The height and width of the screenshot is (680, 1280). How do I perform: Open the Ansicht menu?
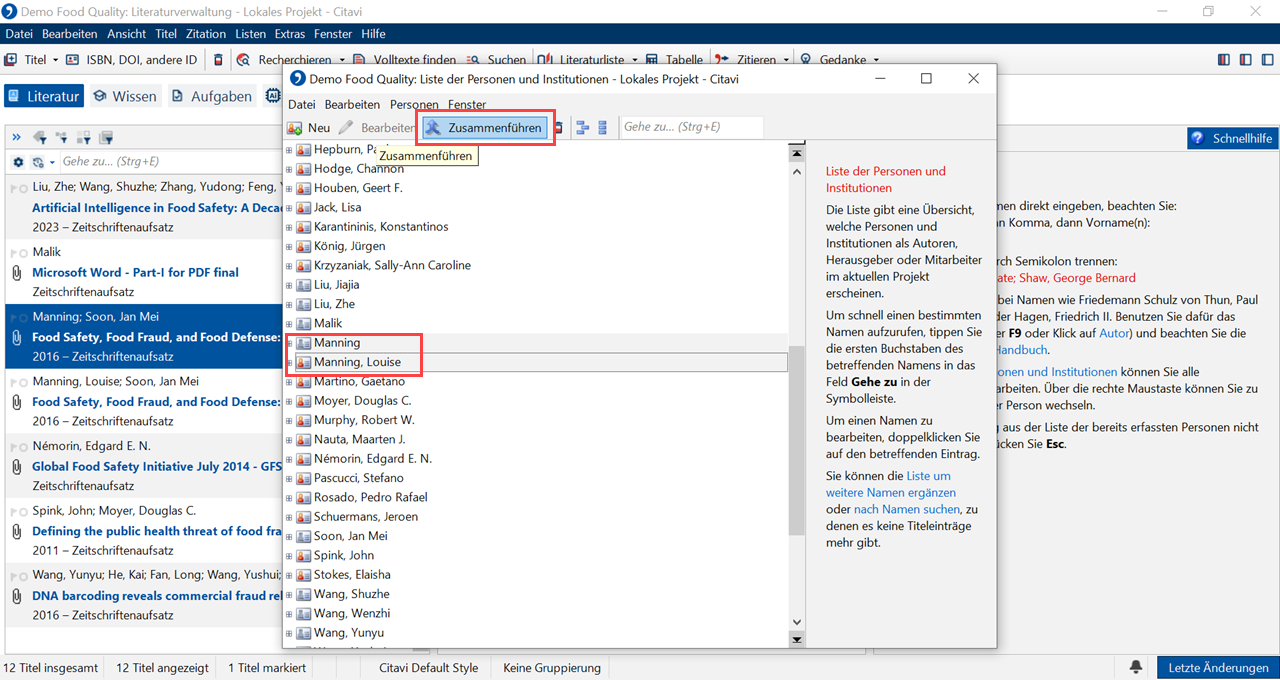click(x=126, y=34)
